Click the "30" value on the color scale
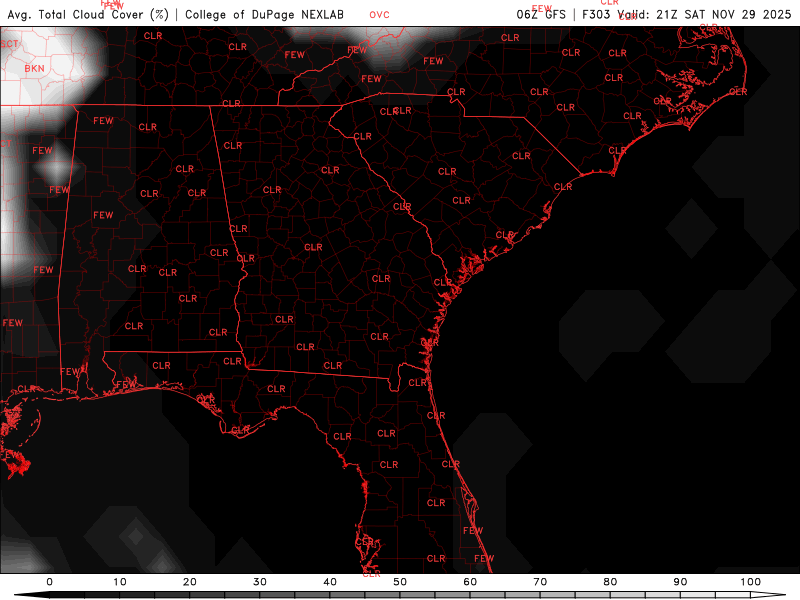800x600 pixels. point(260,582)
